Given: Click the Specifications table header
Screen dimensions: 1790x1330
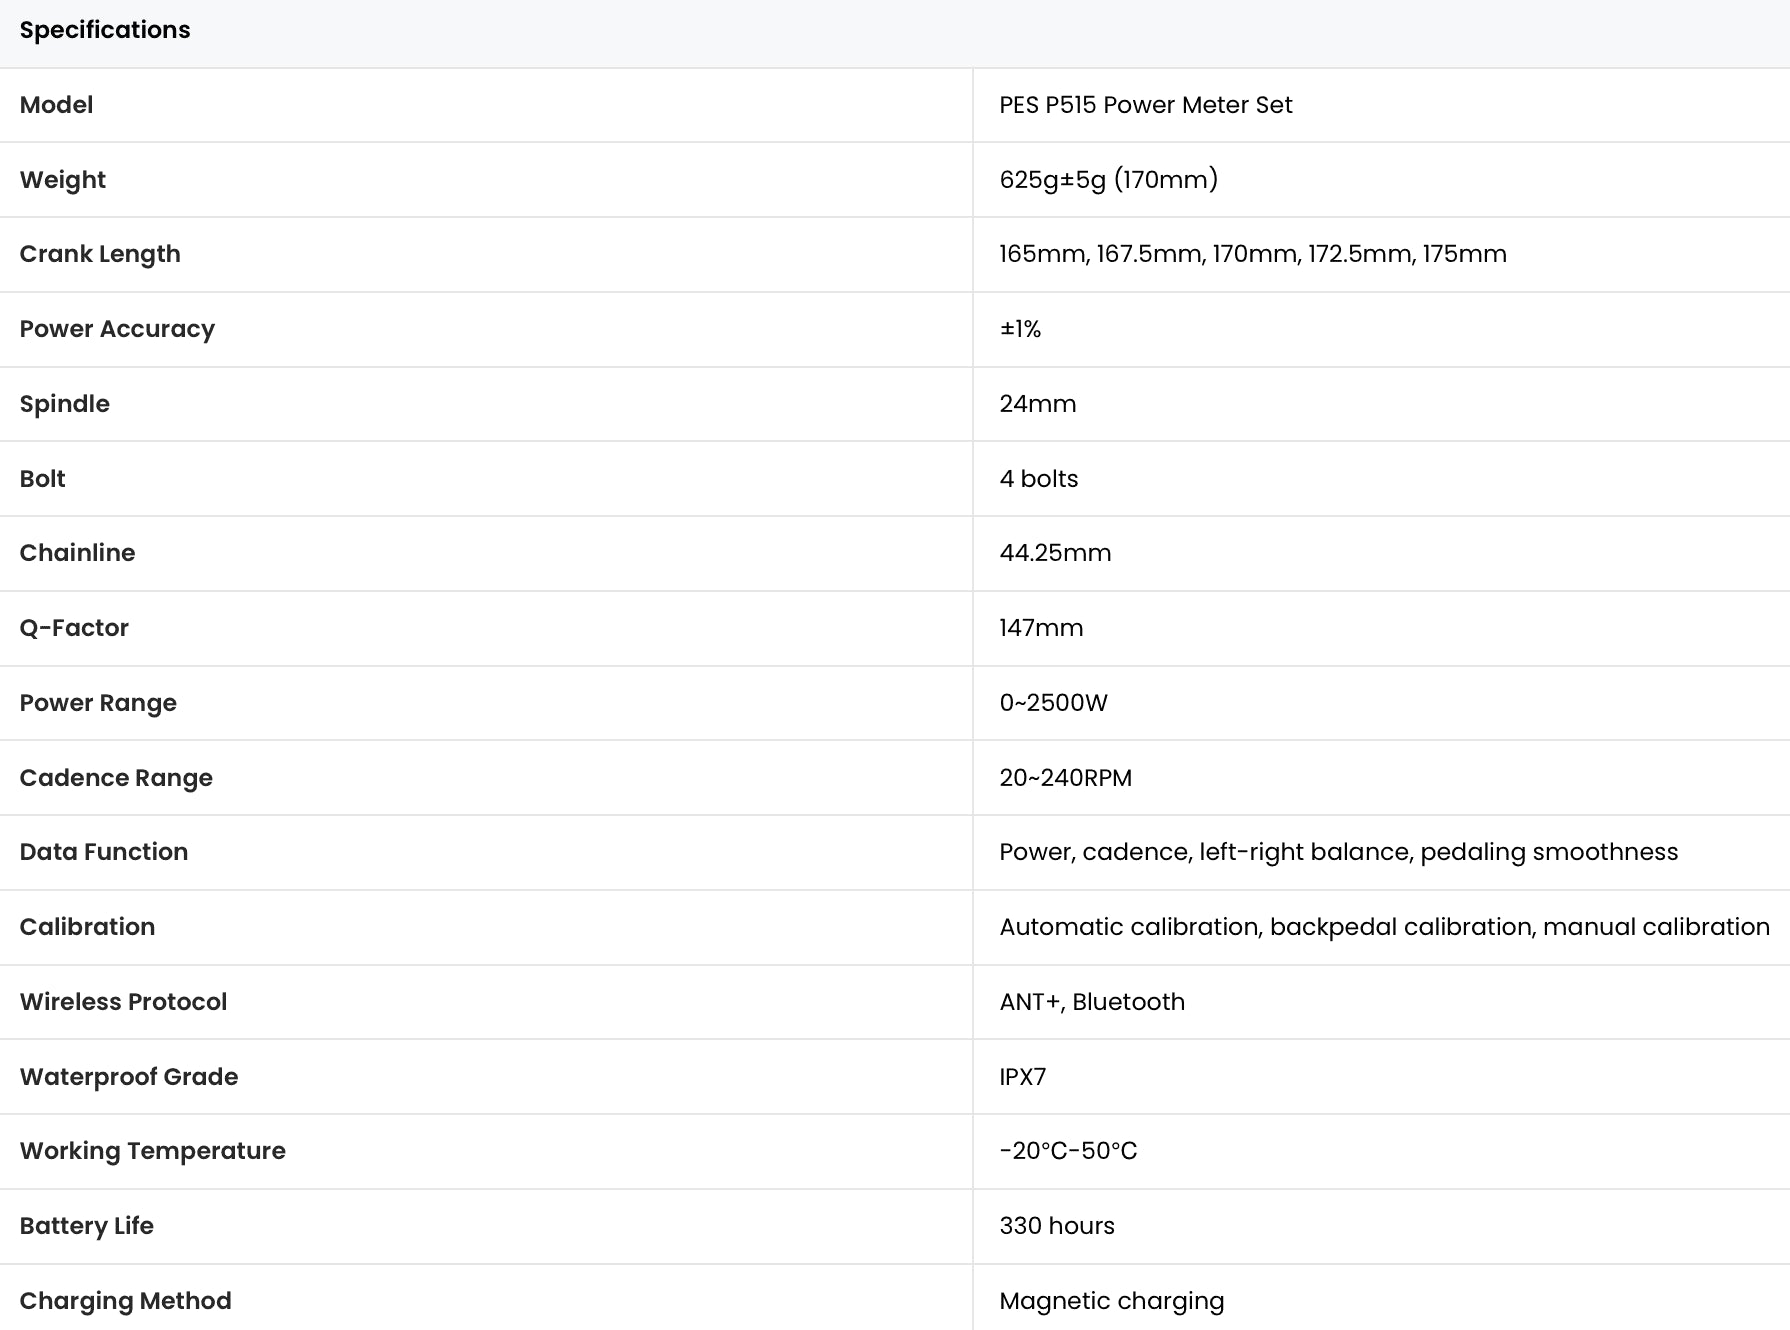Looking at the screenshot, I should (105, 30).
